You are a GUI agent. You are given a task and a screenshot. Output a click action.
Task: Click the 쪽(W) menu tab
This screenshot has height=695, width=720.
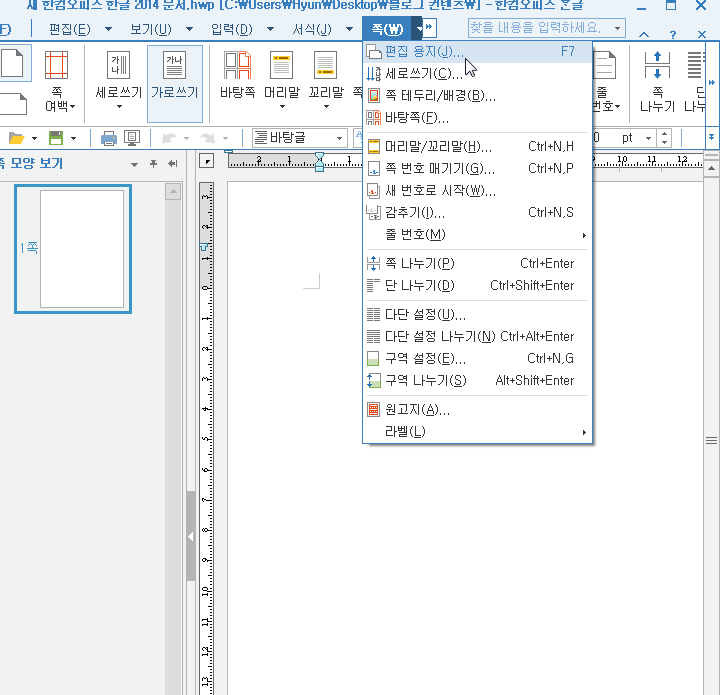click(387, 29)
